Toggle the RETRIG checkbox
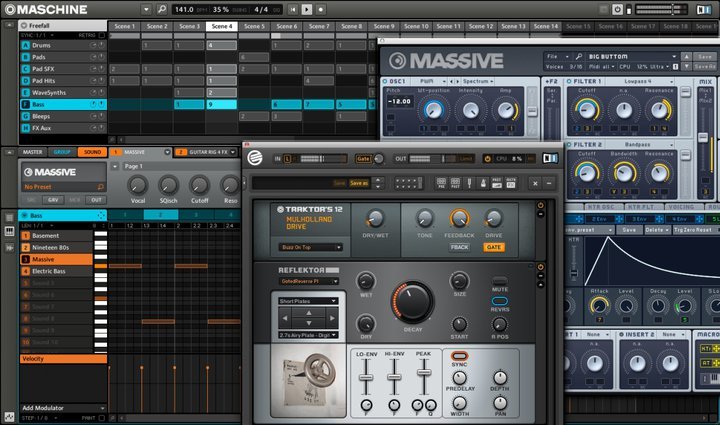This screenshot has height=425, width=720. click(x=102, y=35)
